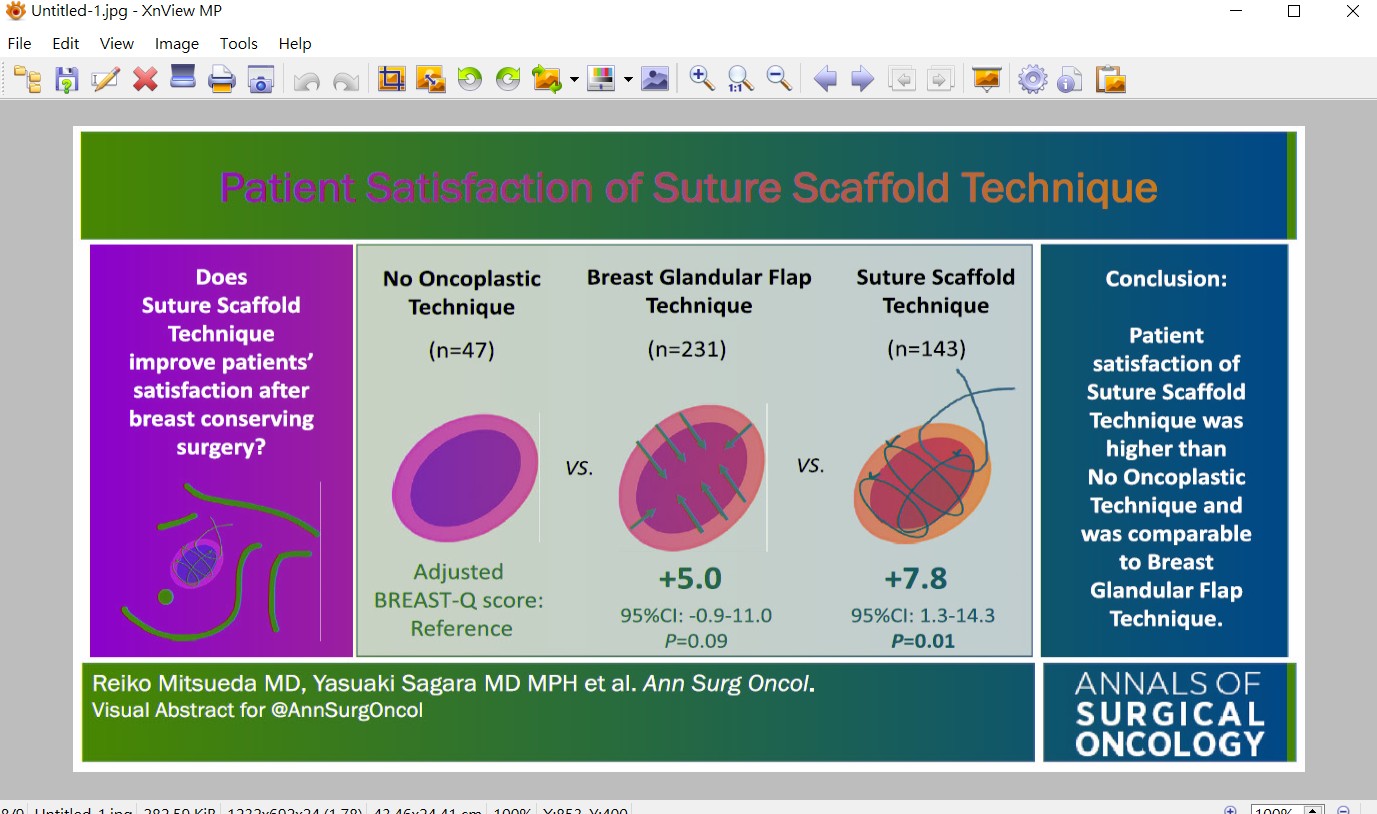Click the Save As floppy disk icon
The width and height of the screenshot is (1377, 814).
pyautogui.click(x=66, y=79)
